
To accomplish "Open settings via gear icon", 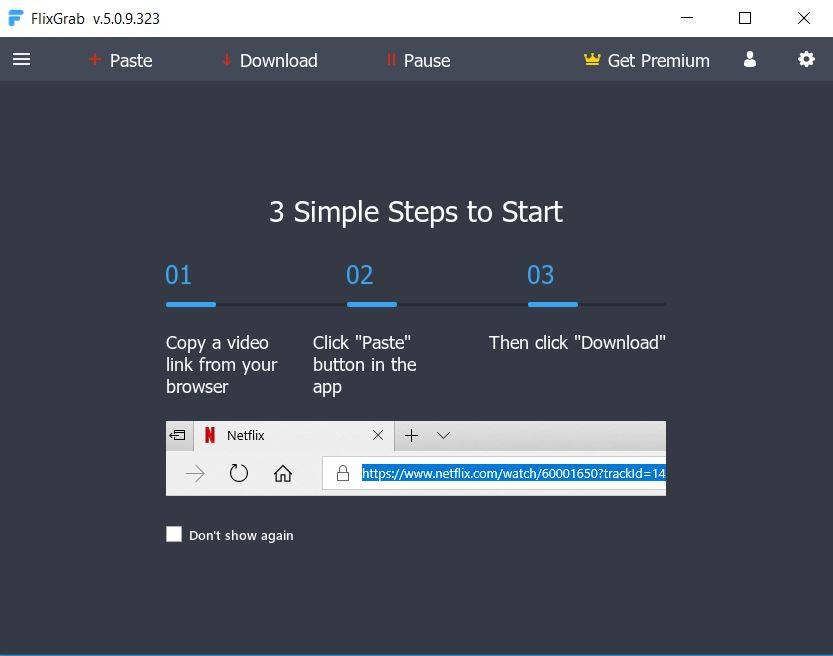I will point(806,60).
